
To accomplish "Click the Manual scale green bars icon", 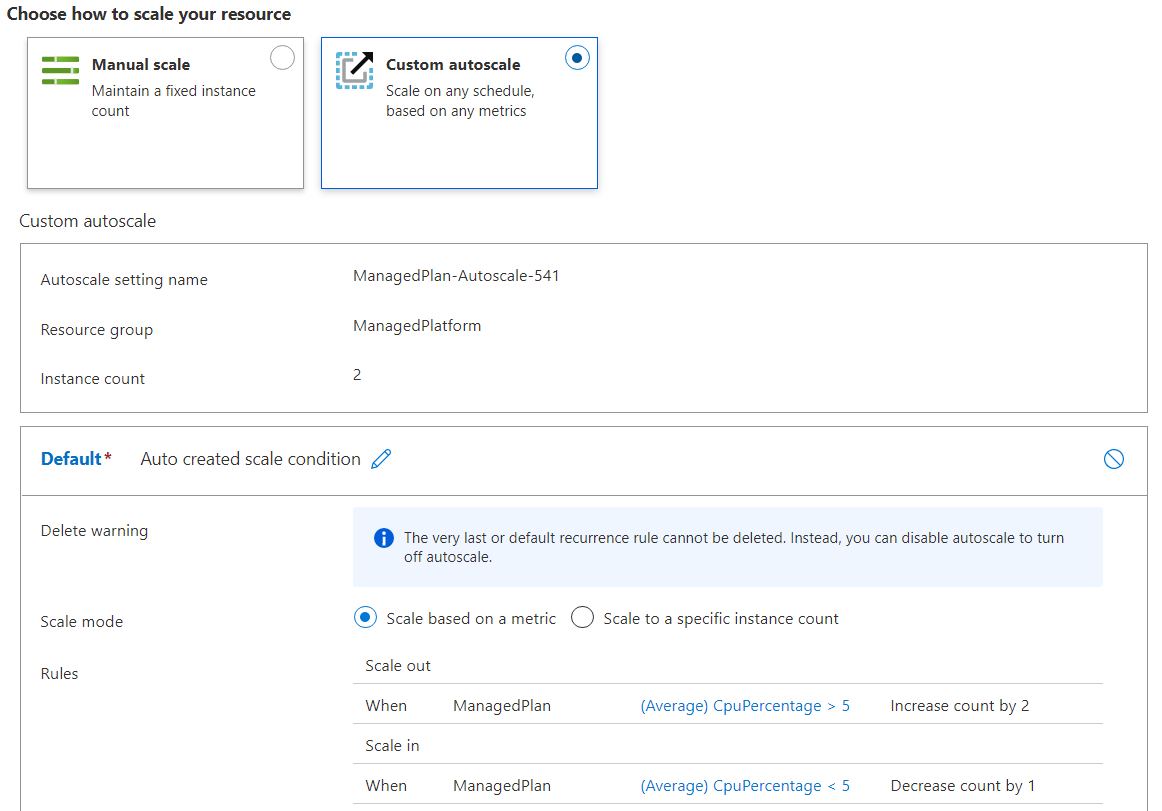I will [60, 71].
